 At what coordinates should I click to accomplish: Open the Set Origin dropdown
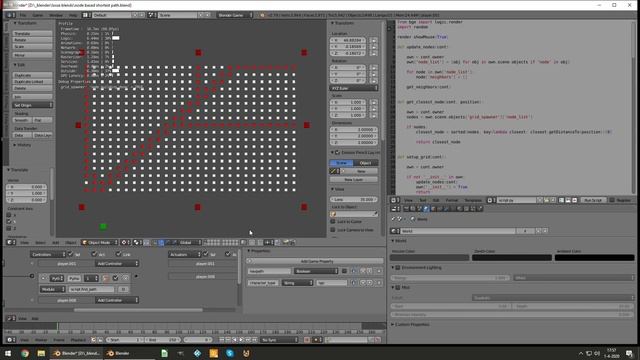click(32, 105)
